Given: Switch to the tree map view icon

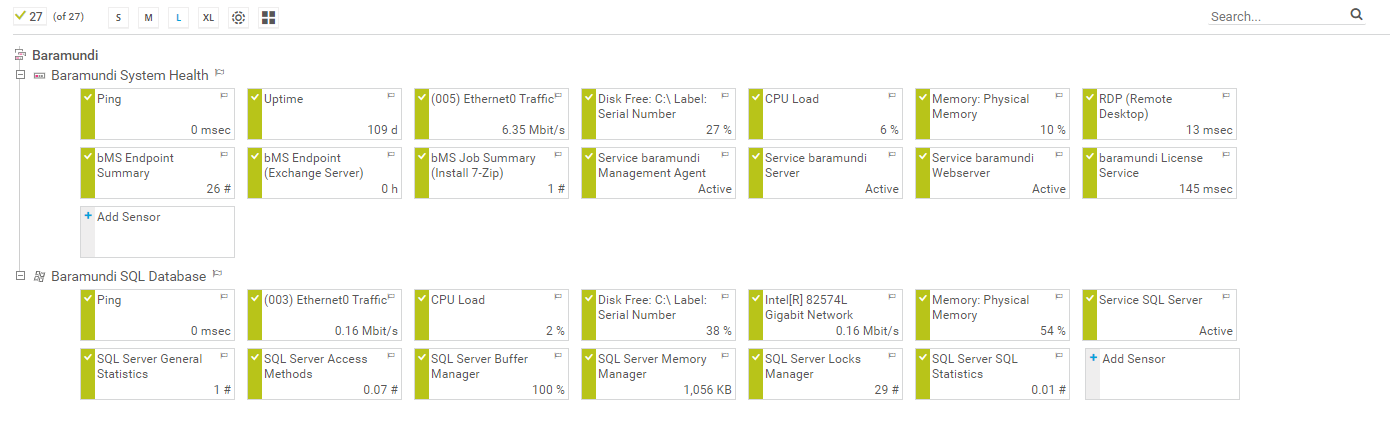Looking at the screenshot, I should (268, 17).
